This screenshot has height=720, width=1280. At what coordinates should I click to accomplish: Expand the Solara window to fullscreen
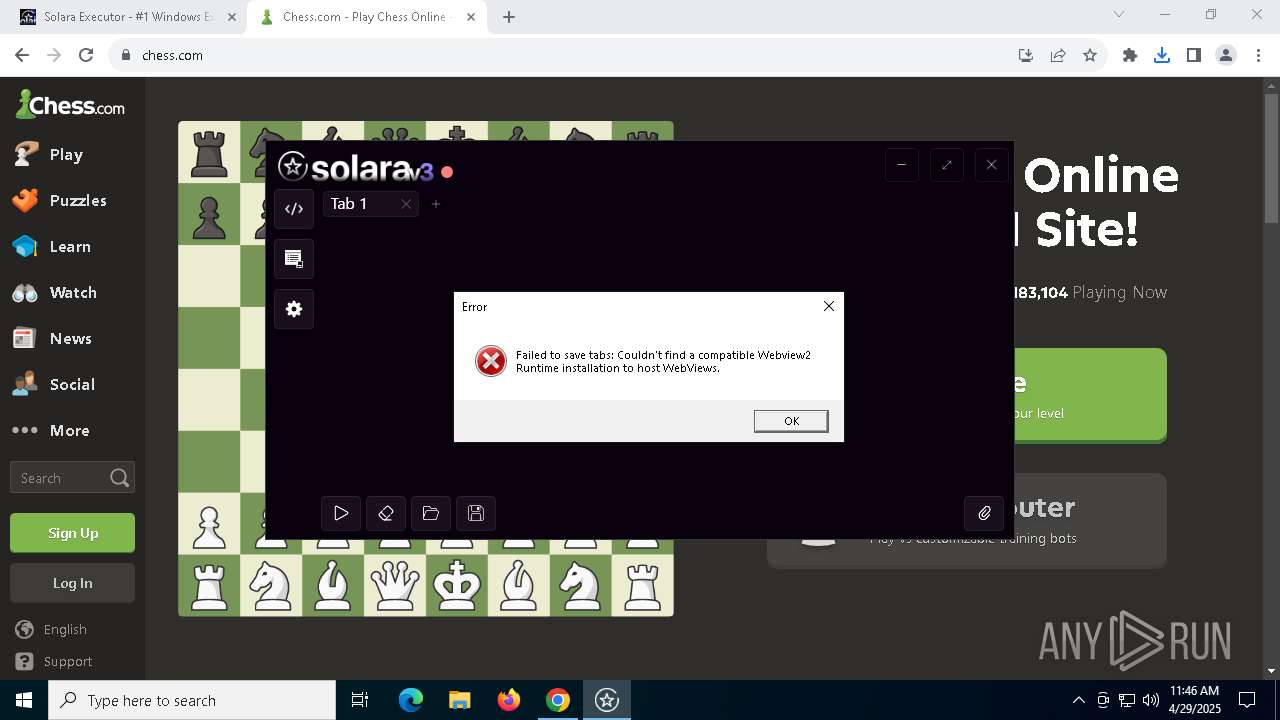click(947, 165)
